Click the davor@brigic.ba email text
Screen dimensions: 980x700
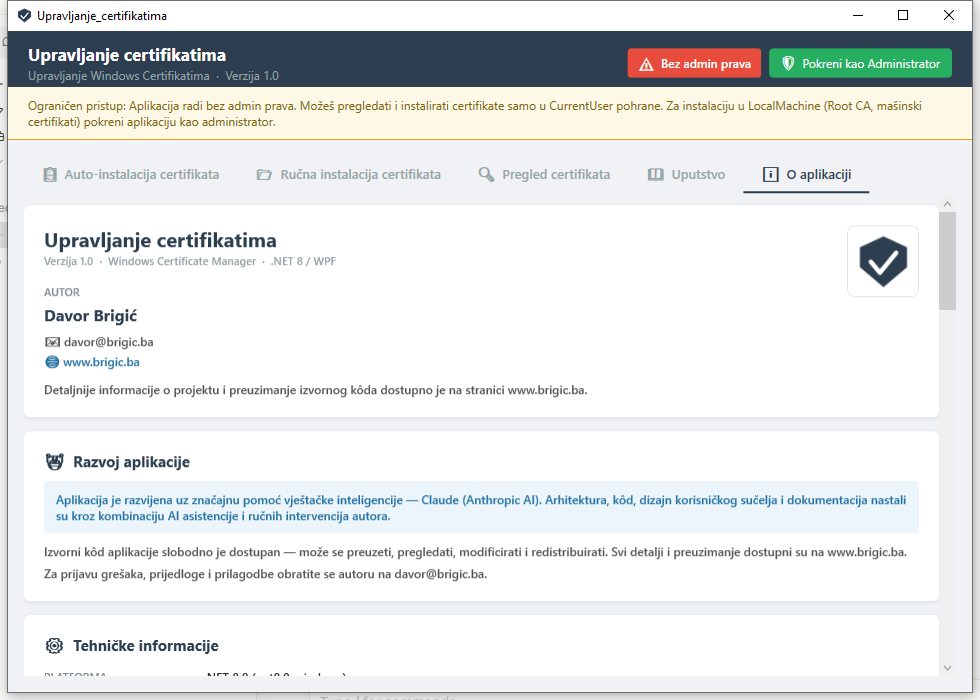(109, 342)
